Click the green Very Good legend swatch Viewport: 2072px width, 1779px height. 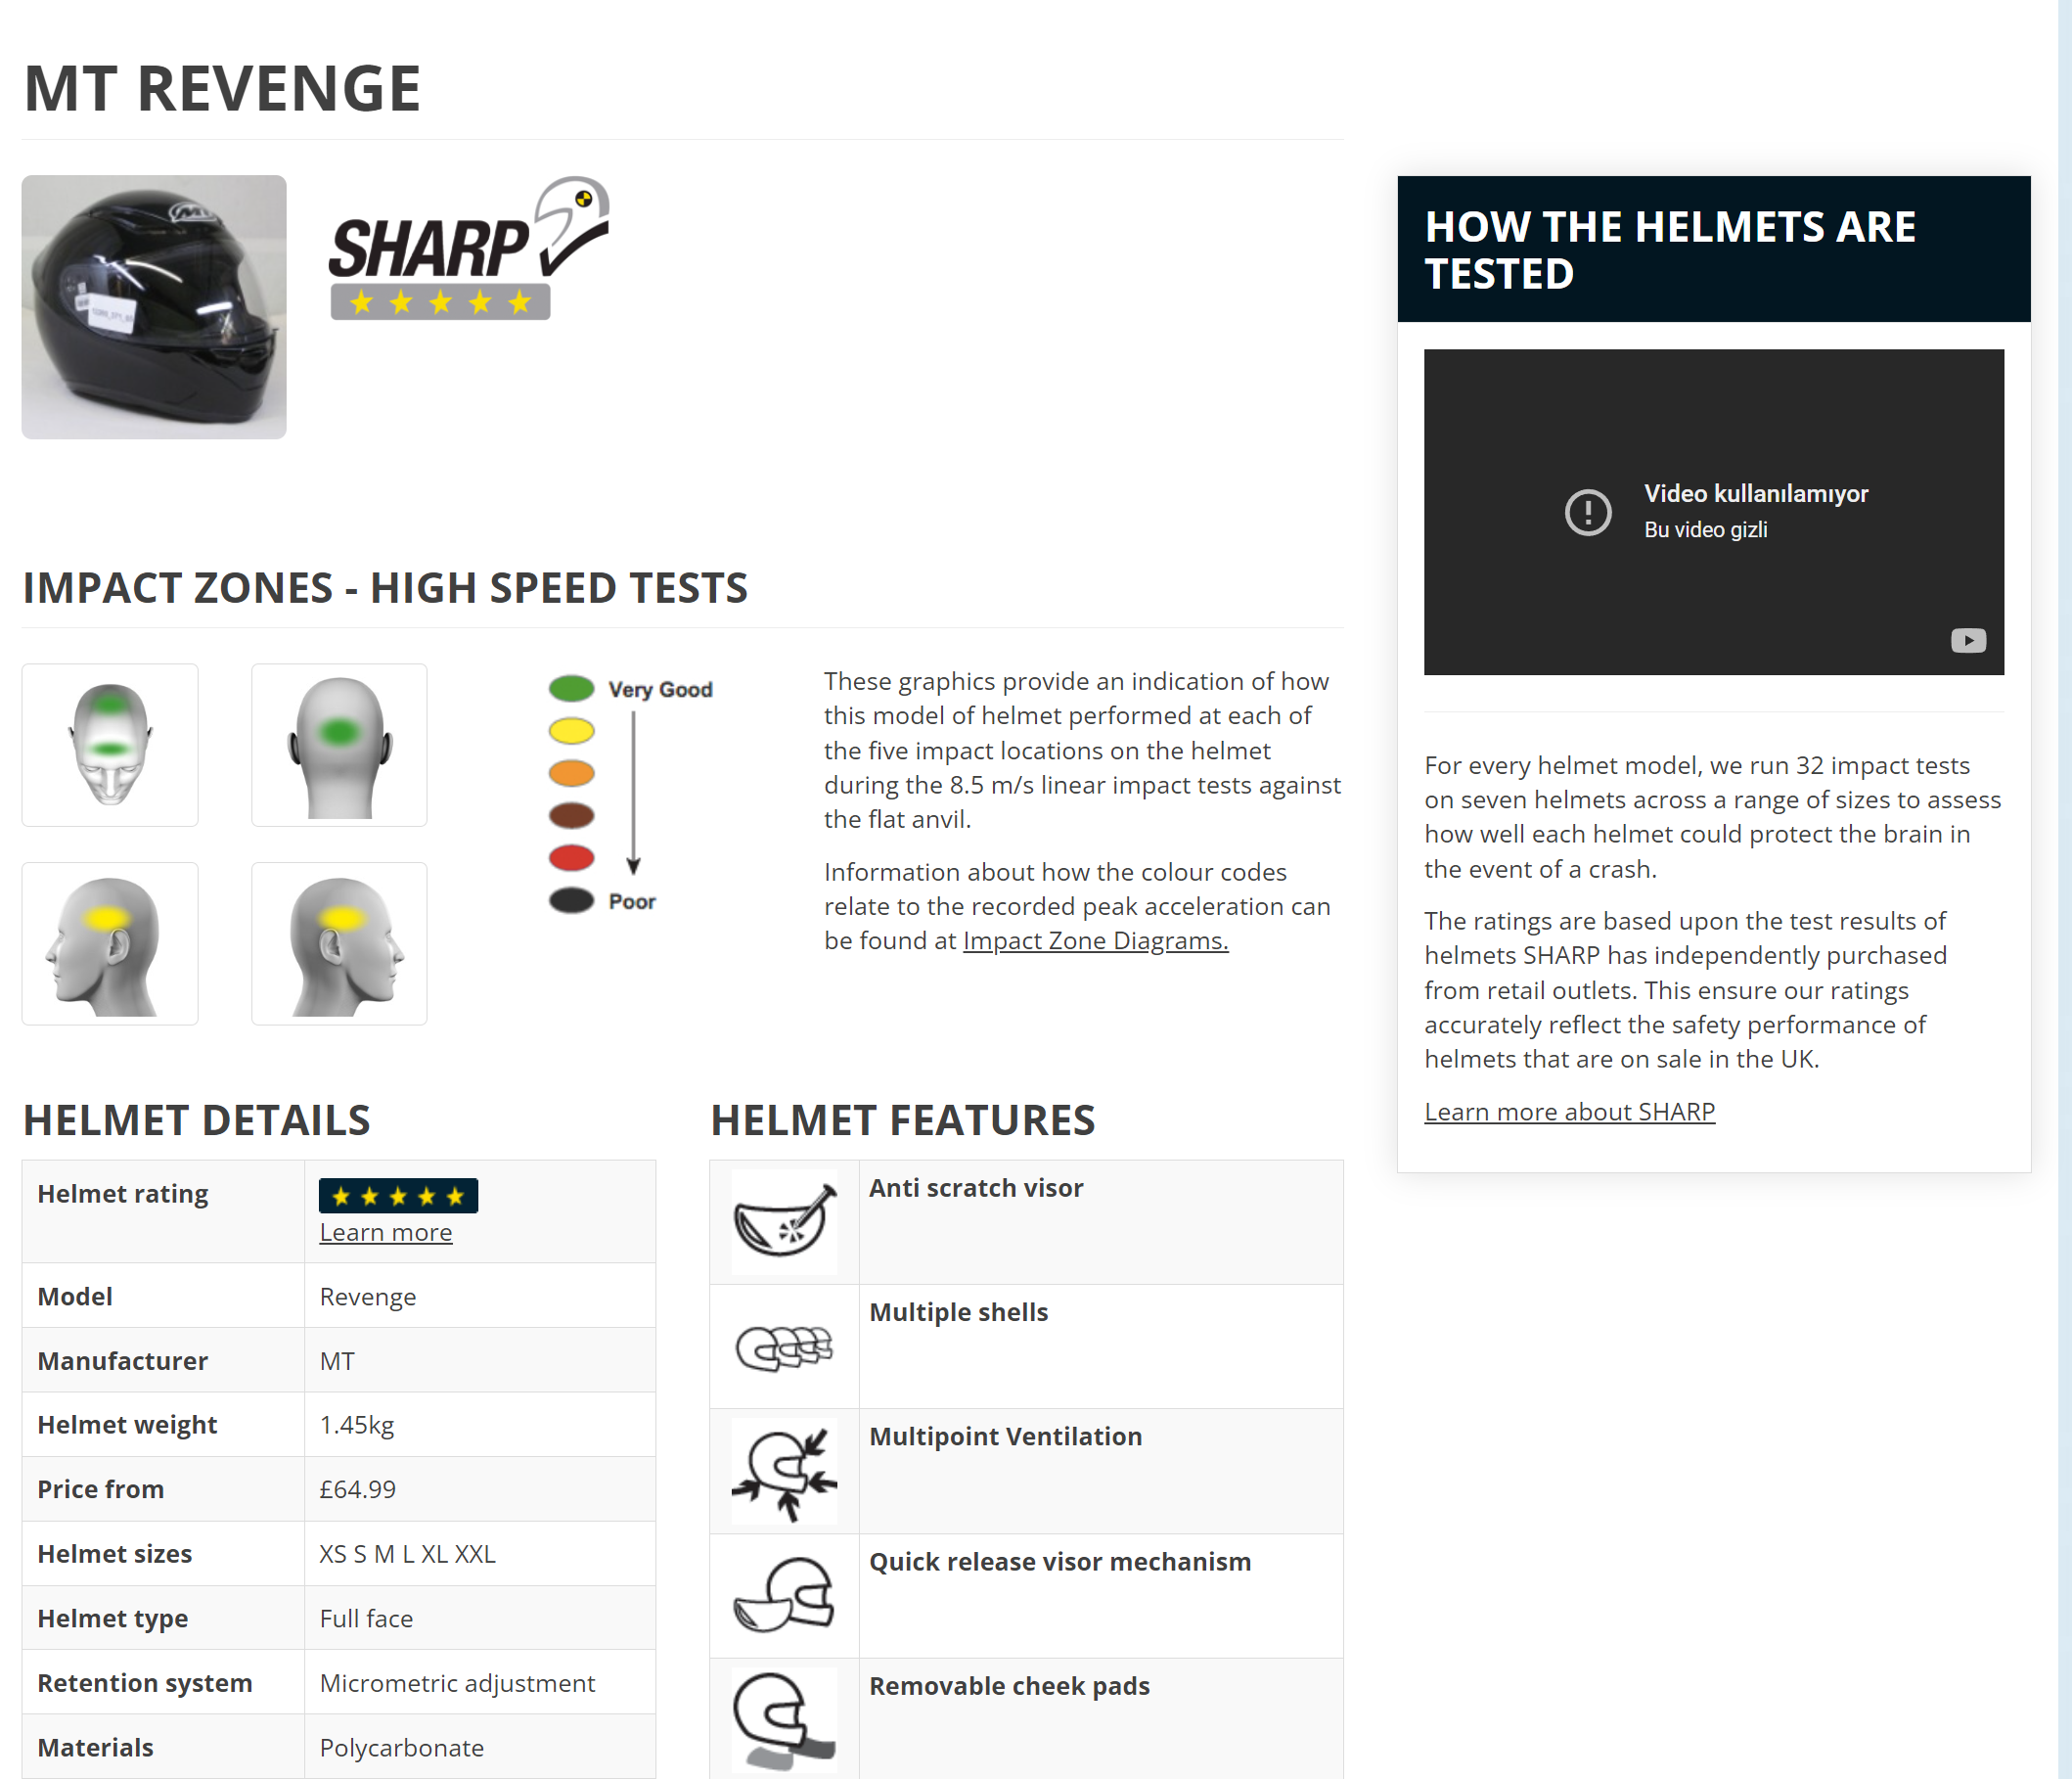point(571,688)
